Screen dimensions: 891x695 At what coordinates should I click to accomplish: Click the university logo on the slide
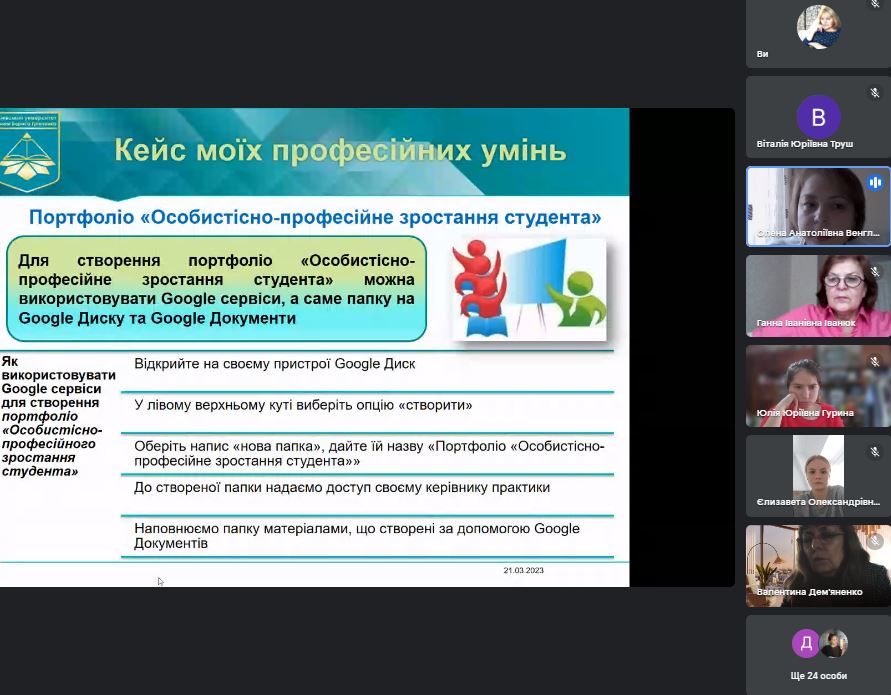[x=30, y=151]
